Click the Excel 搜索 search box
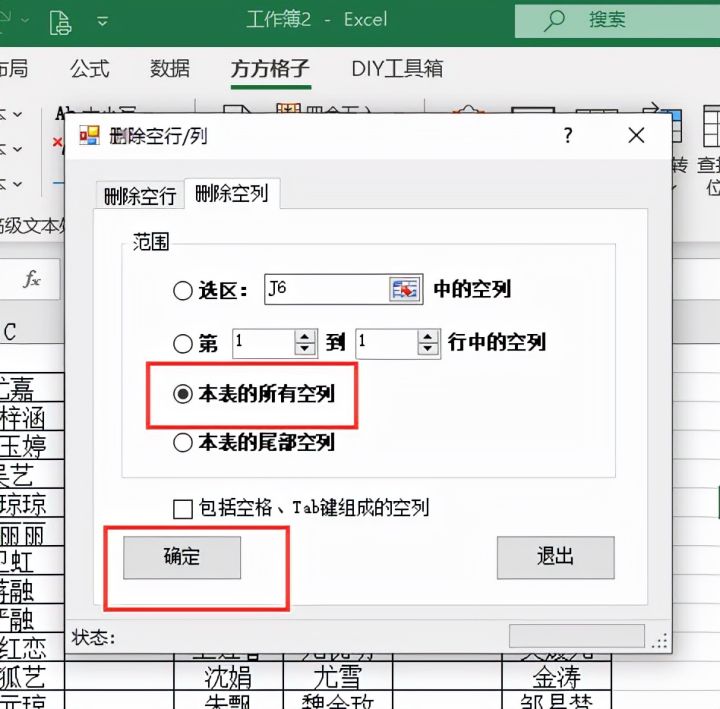The height and width of the screenshot is (709, 720). [617, 21]
